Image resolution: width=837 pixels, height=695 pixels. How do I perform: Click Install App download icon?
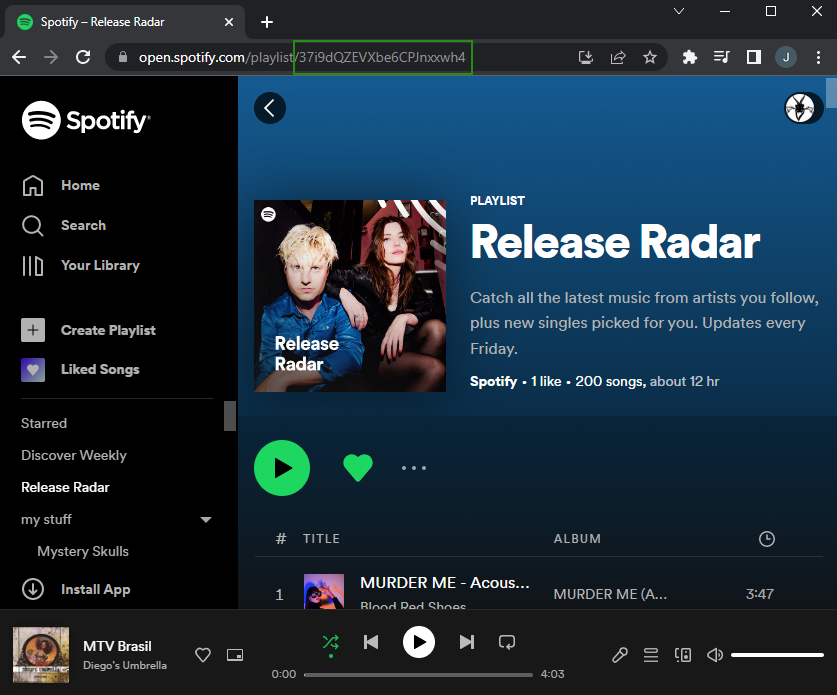(33, 589)
